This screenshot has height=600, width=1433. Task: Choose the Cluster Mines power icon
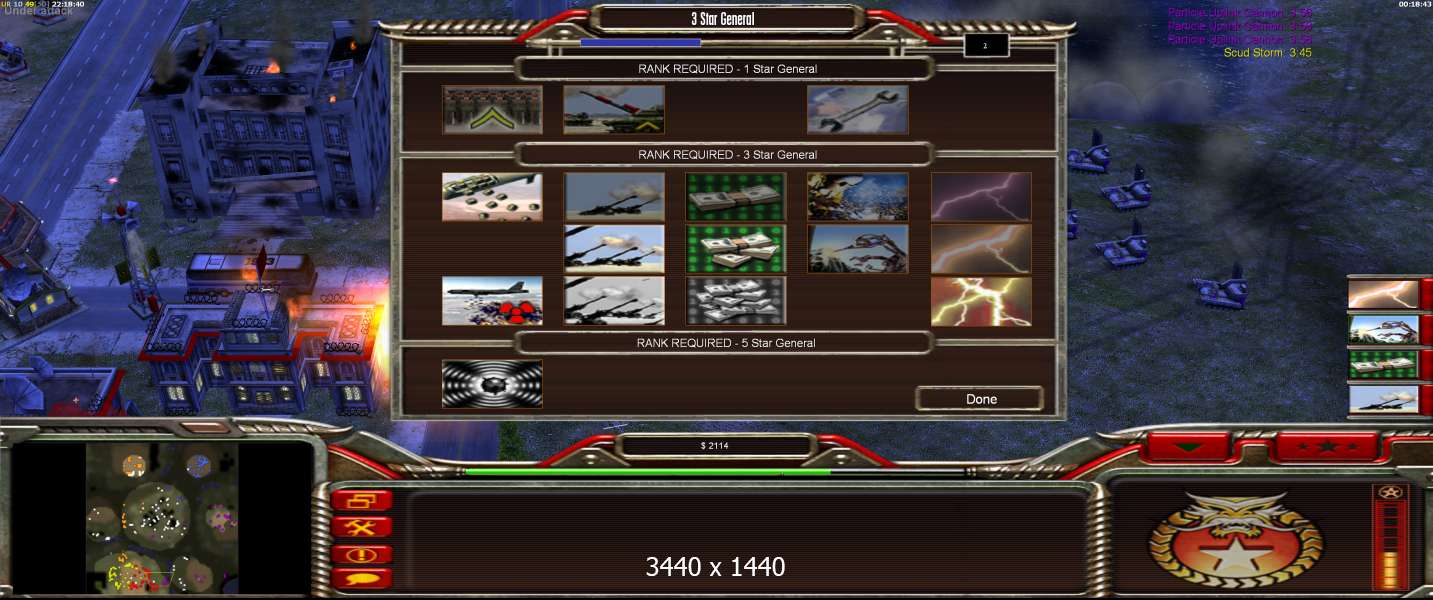pyautogui.click(x=492, y=197)
